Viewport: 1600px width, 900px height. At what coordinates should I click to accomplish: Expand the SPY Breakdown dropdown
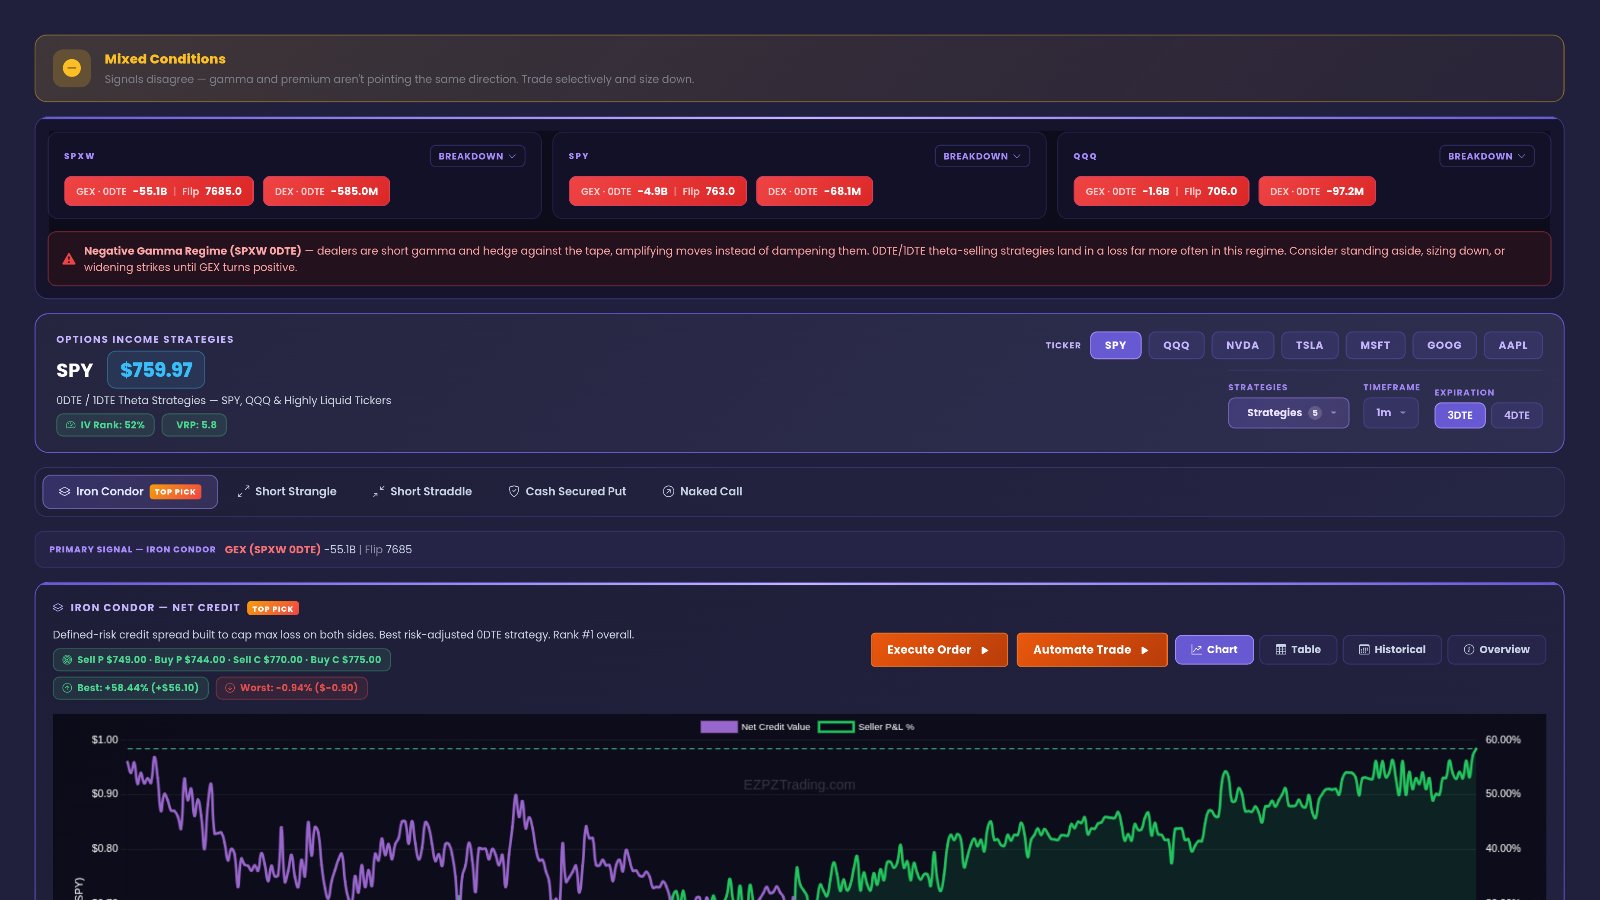982,156
